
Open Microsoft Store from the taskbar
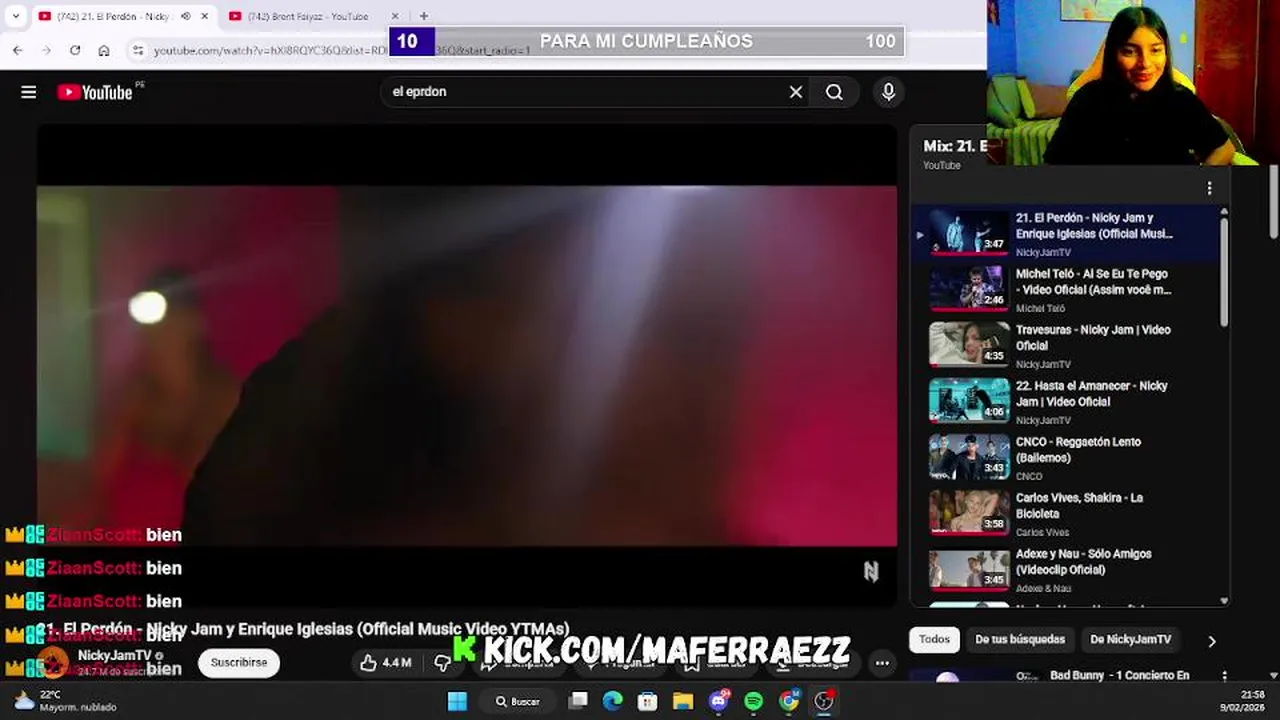[647, 701]
